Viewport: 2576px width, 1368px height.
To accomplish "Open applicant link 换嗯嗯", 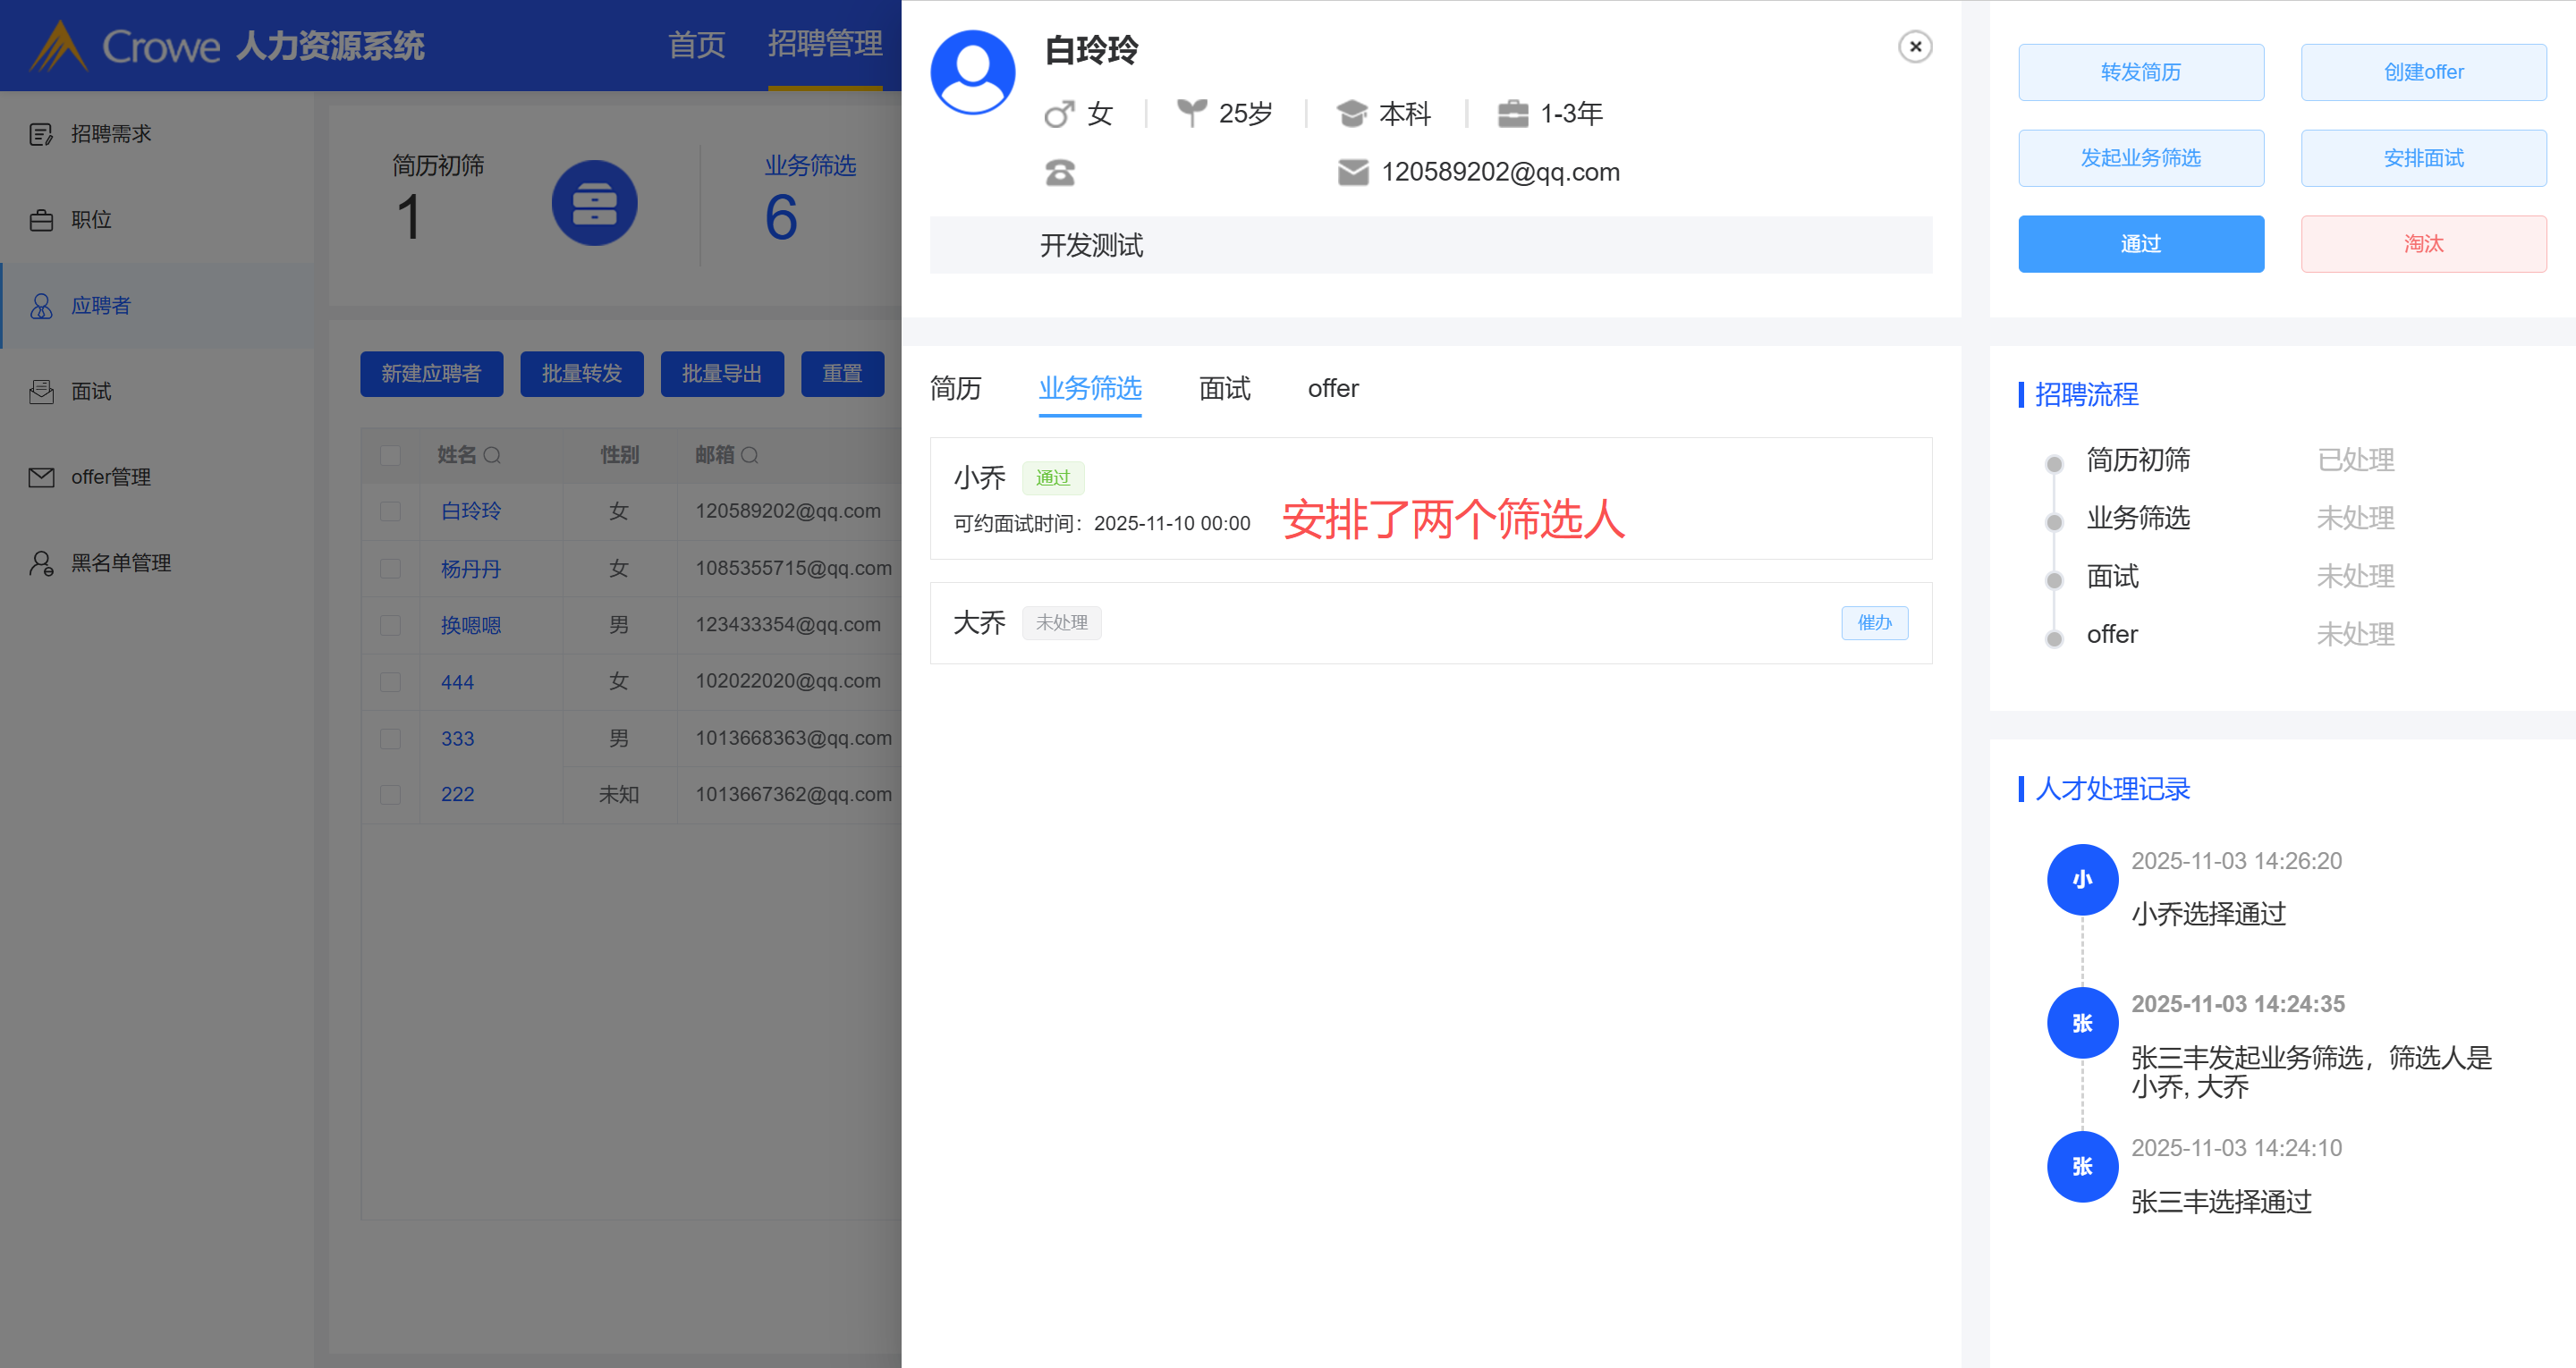I will pyautogui.click(x=470, y=626).
